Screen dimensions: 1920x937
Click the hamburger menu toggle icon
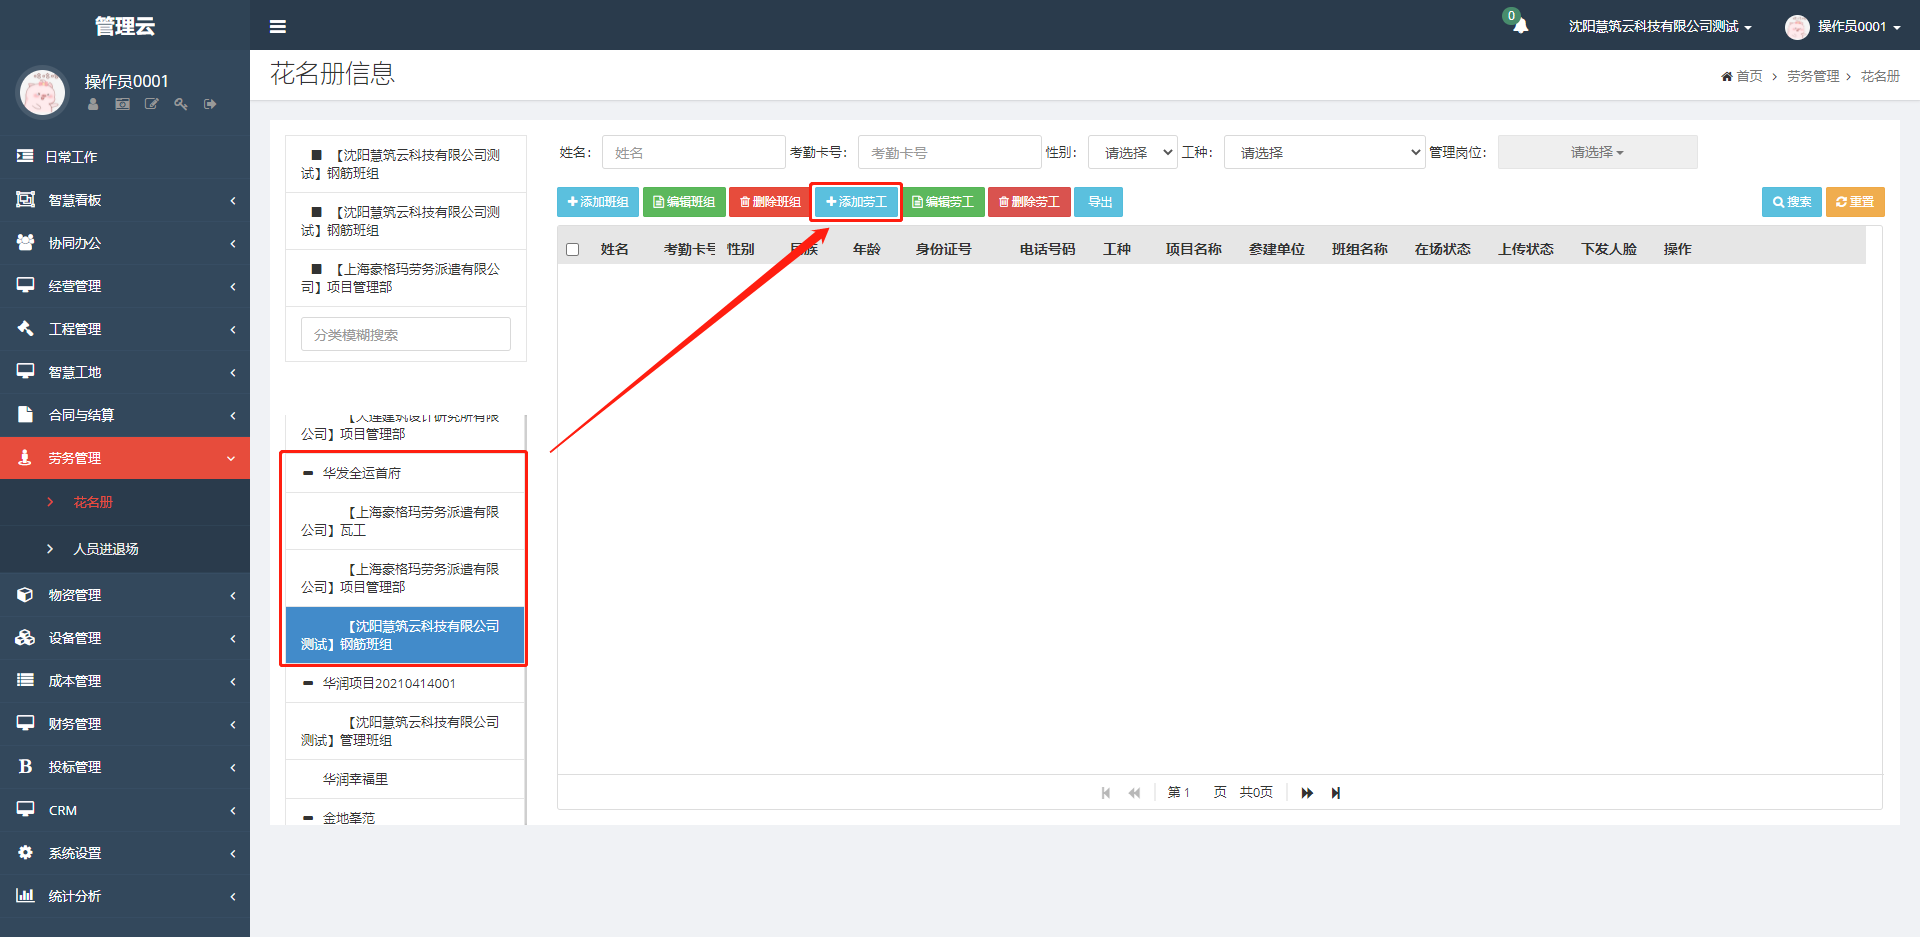point(278,27)
